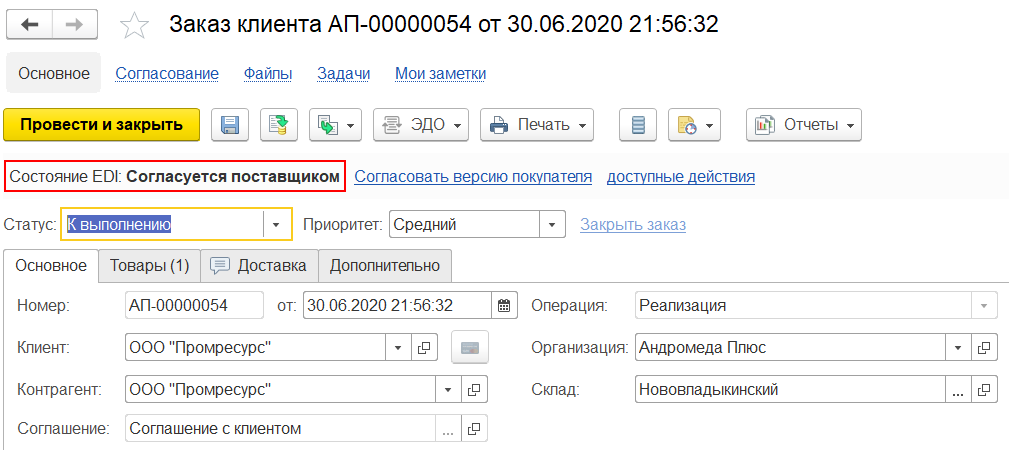The height and width of the screenshot is (450, 1009).
Task: Switch to the Товары (1) tab
Action: tap(149, 265)
